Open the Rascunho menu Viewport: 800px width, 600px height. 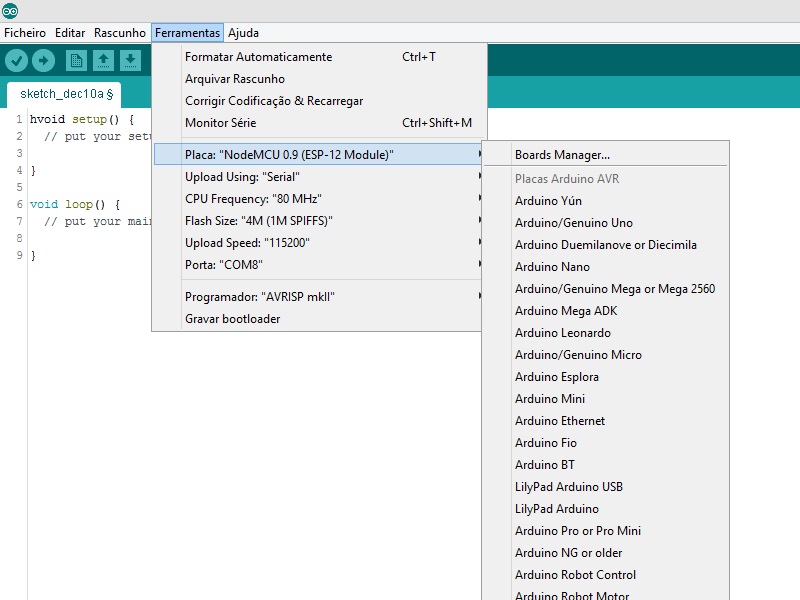tap(119, 33)
